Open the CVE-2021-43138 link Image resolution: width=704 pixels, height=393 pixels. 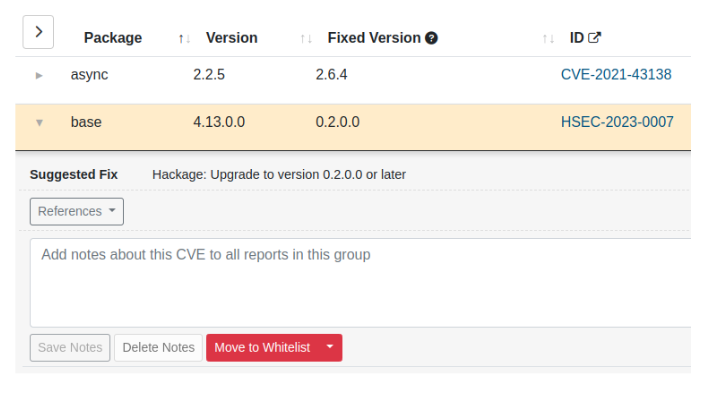pos(616,75)
